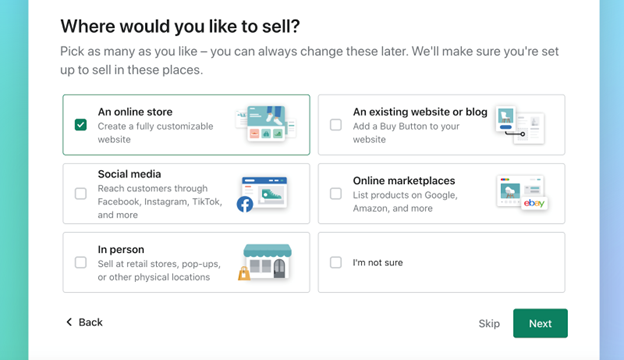Click the back chevron arrow
The image size is (624, 360).
(x=69, y=322)
